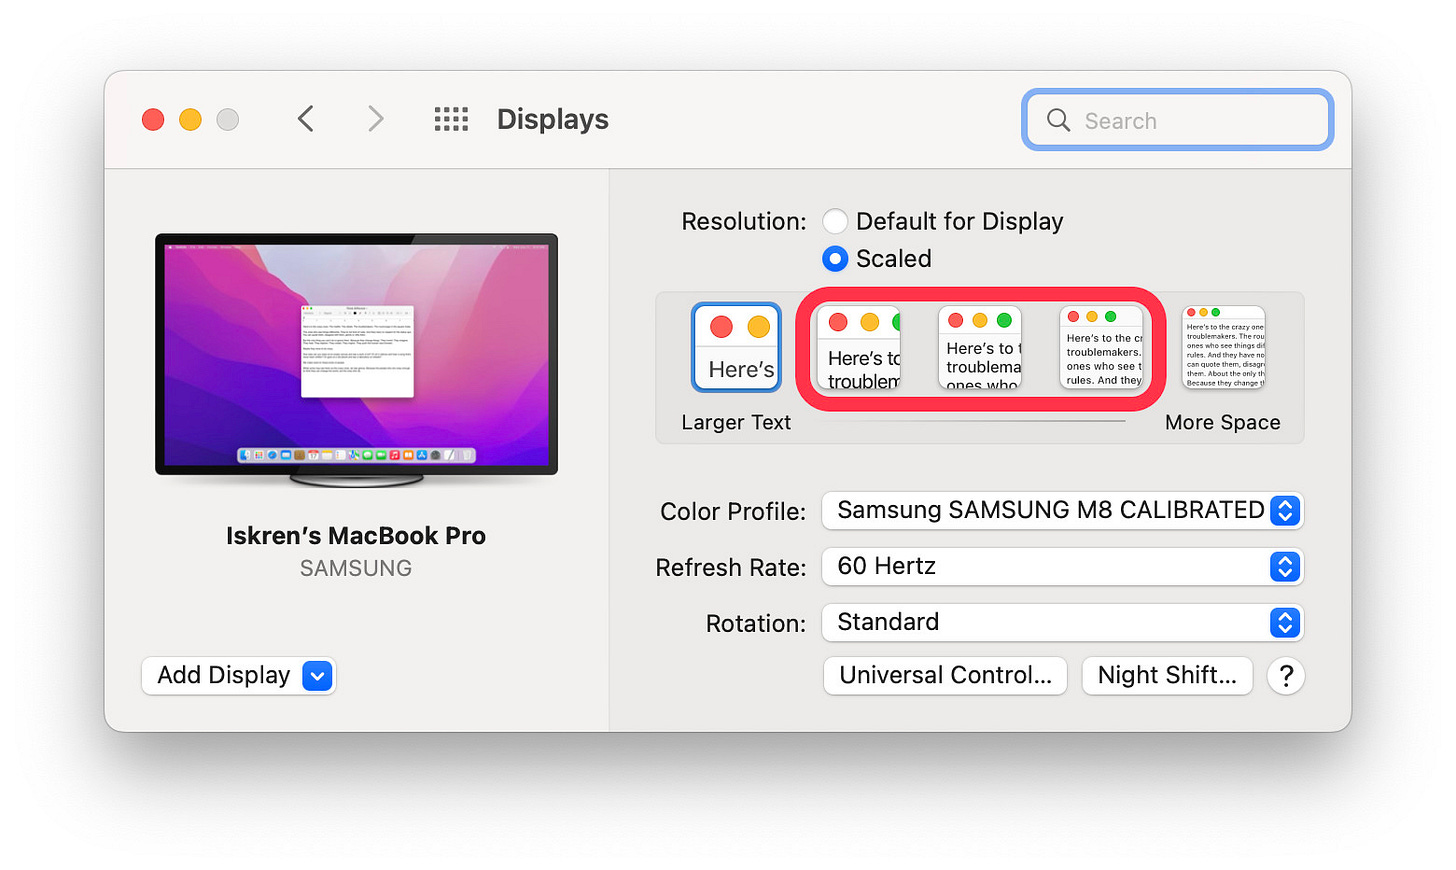This screenshot has height=870, width=1456.
Task: Show all preferences grid icon
Action: [451, 120]
